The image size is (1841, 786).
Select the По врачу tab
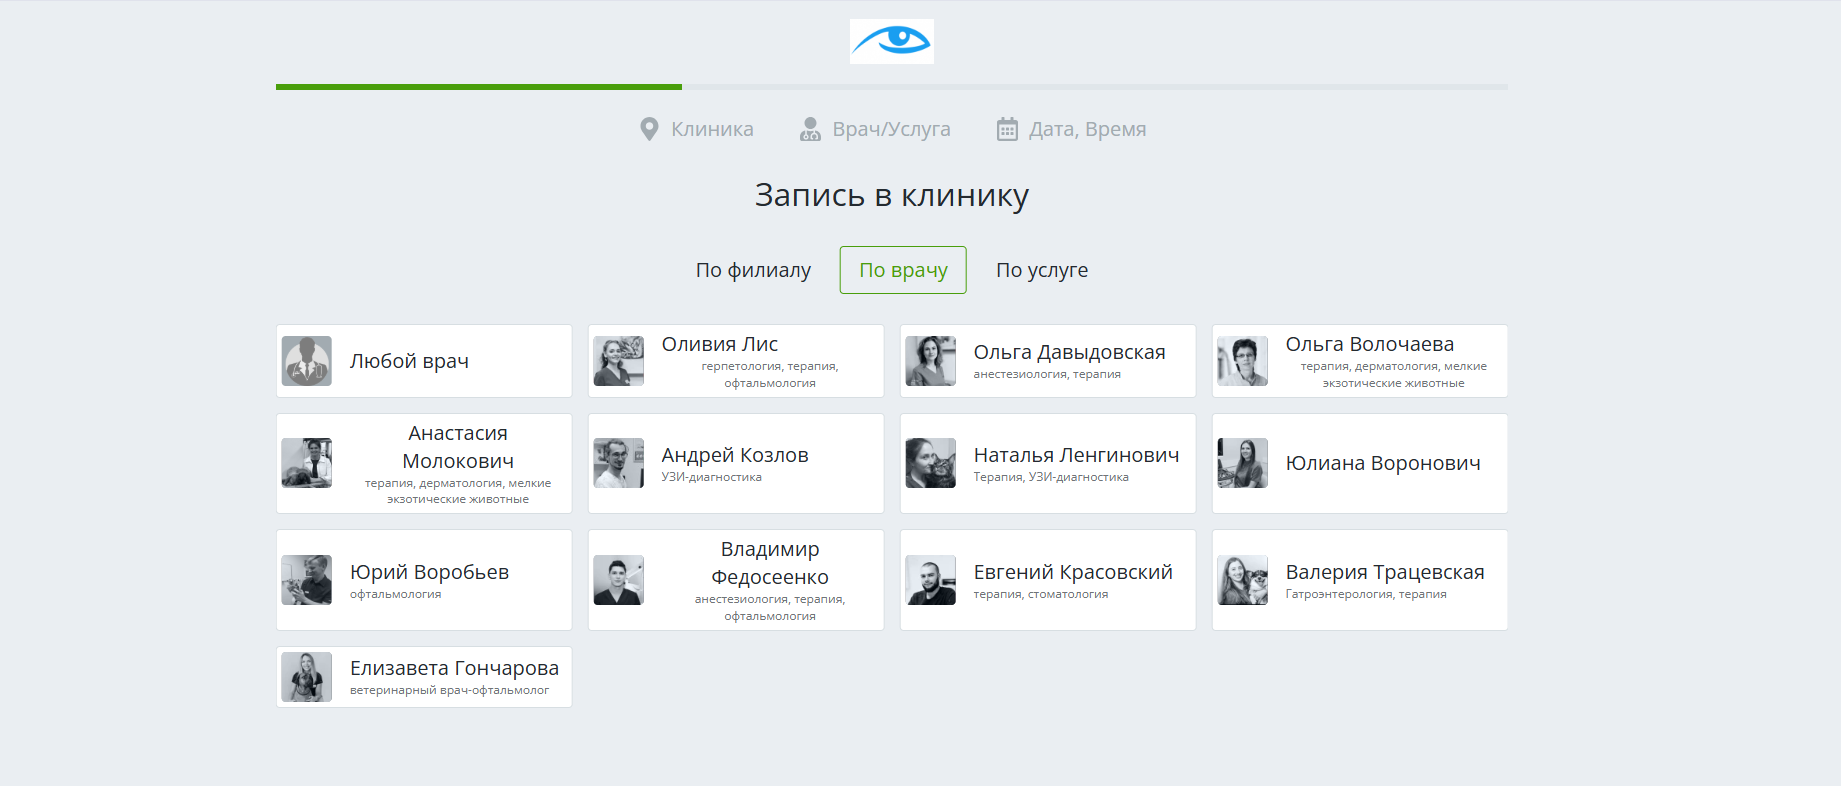click(x=903, y=270)
